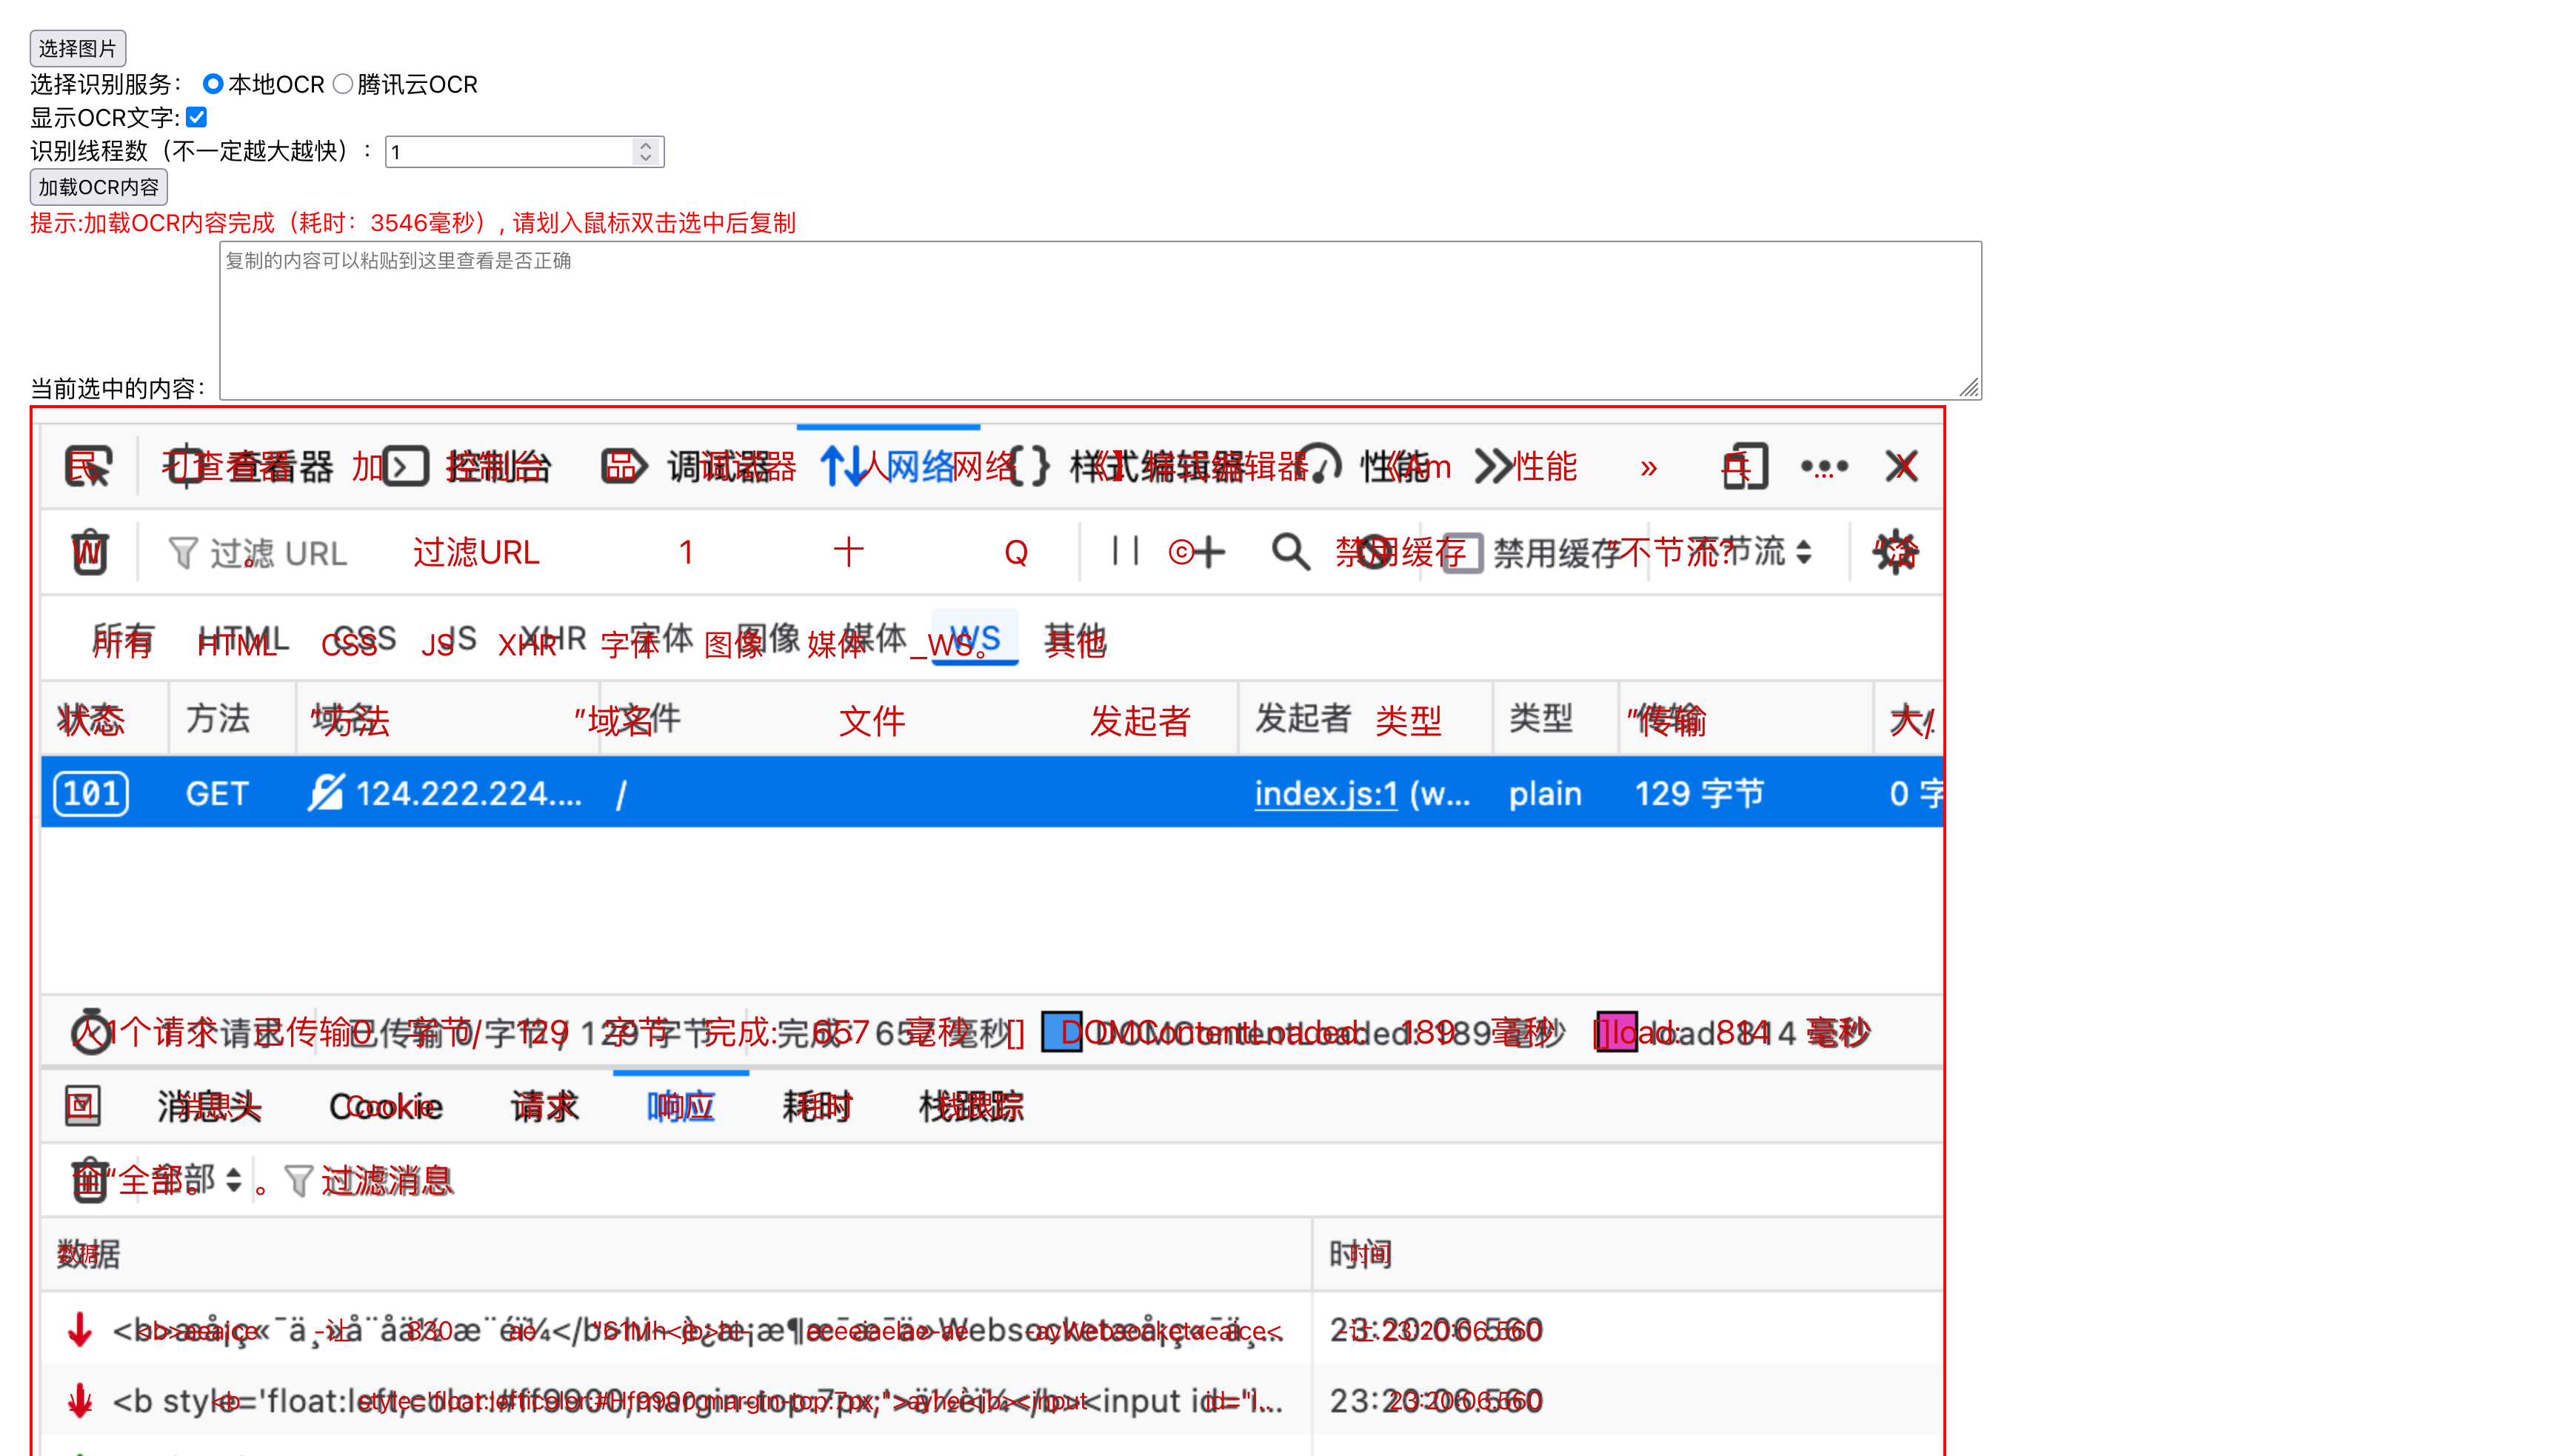Open the index.js:1 initiator link

(1325, 794)
